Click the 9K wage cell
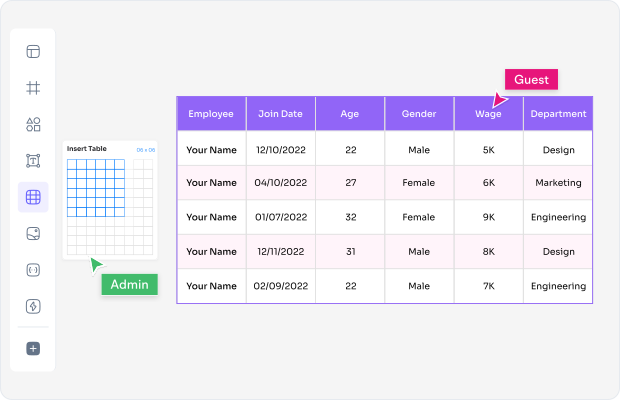The width and height of the screenshot is (620, 400). coord(488,217)
